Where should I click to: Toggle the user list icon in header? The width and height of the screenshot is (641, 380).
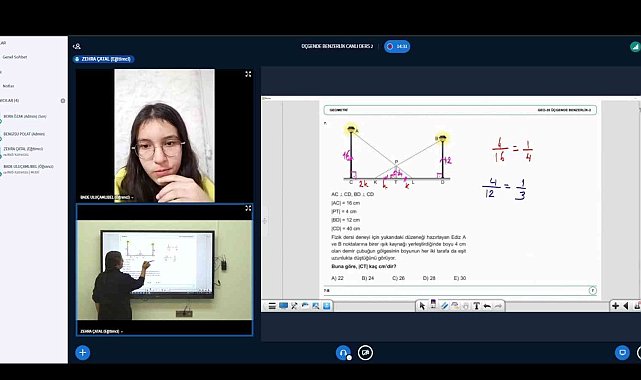76,46
